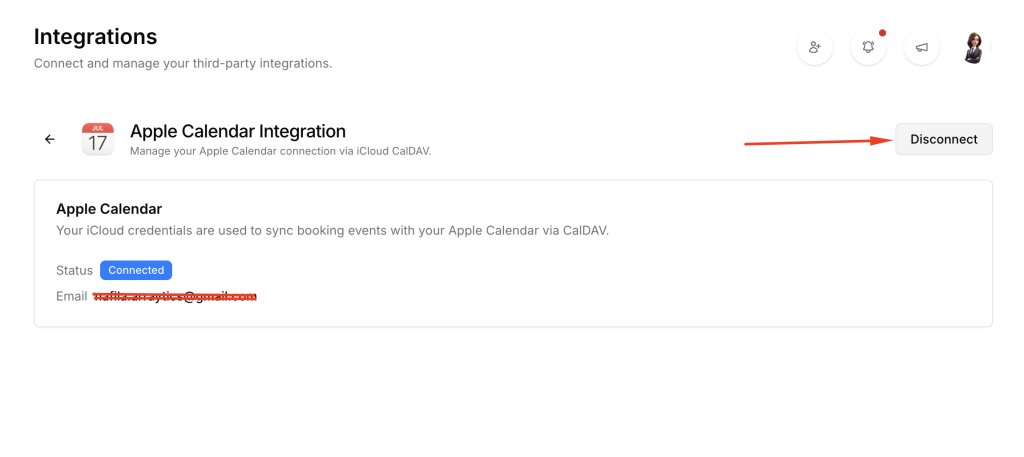Screen dimensions: 1024x457
Task: Click the third-party integrations subtitle
Action: 183,63
